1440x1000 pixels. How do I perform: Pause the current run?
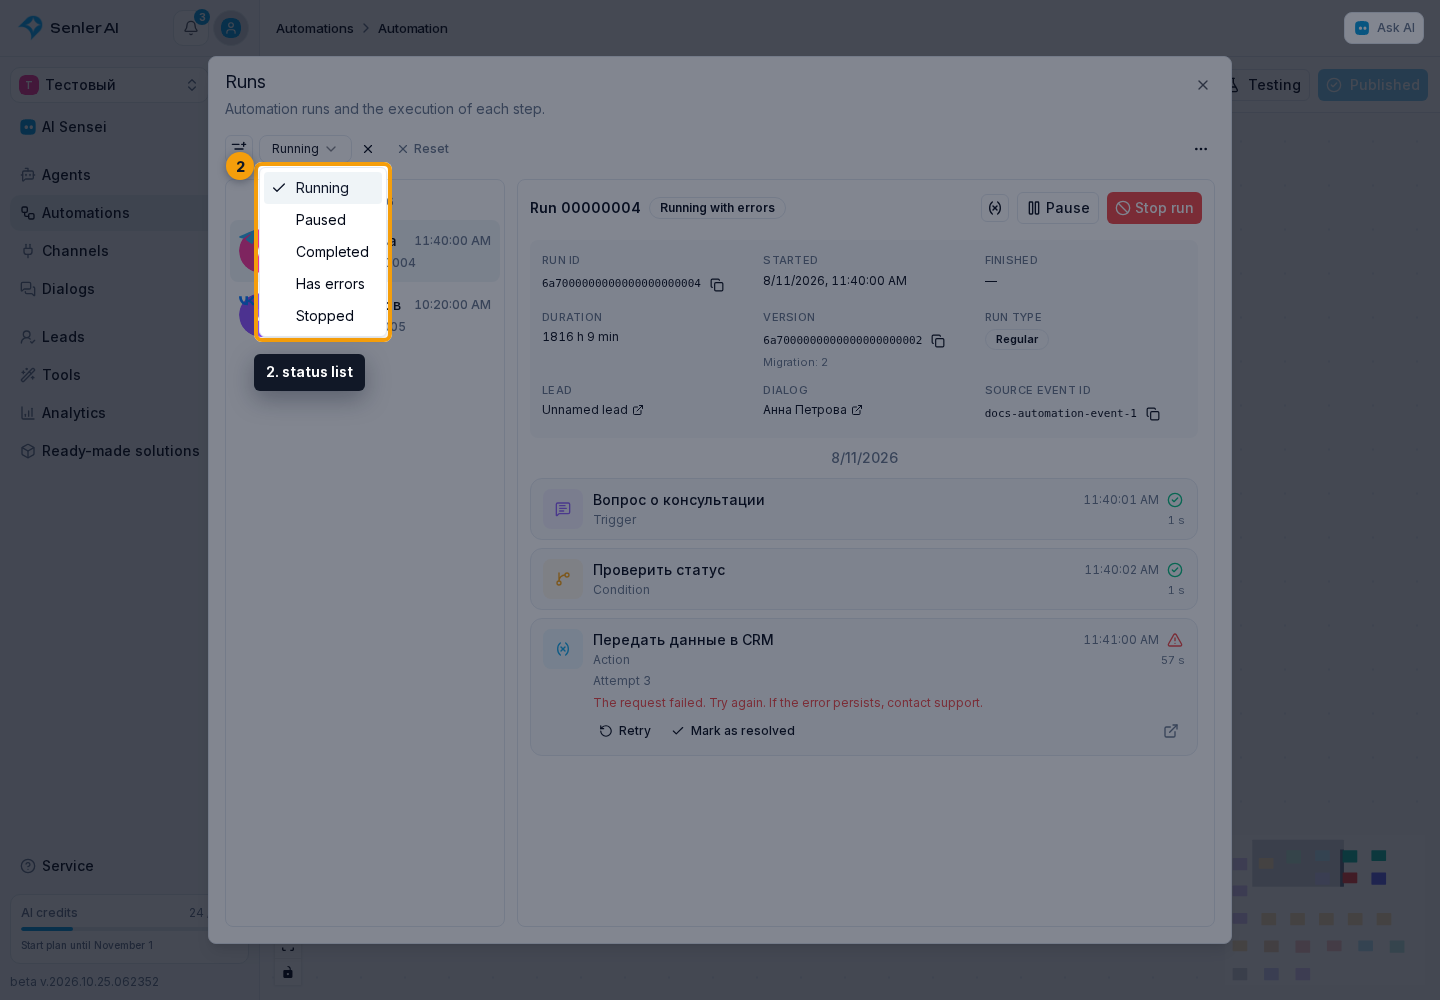1058,208
